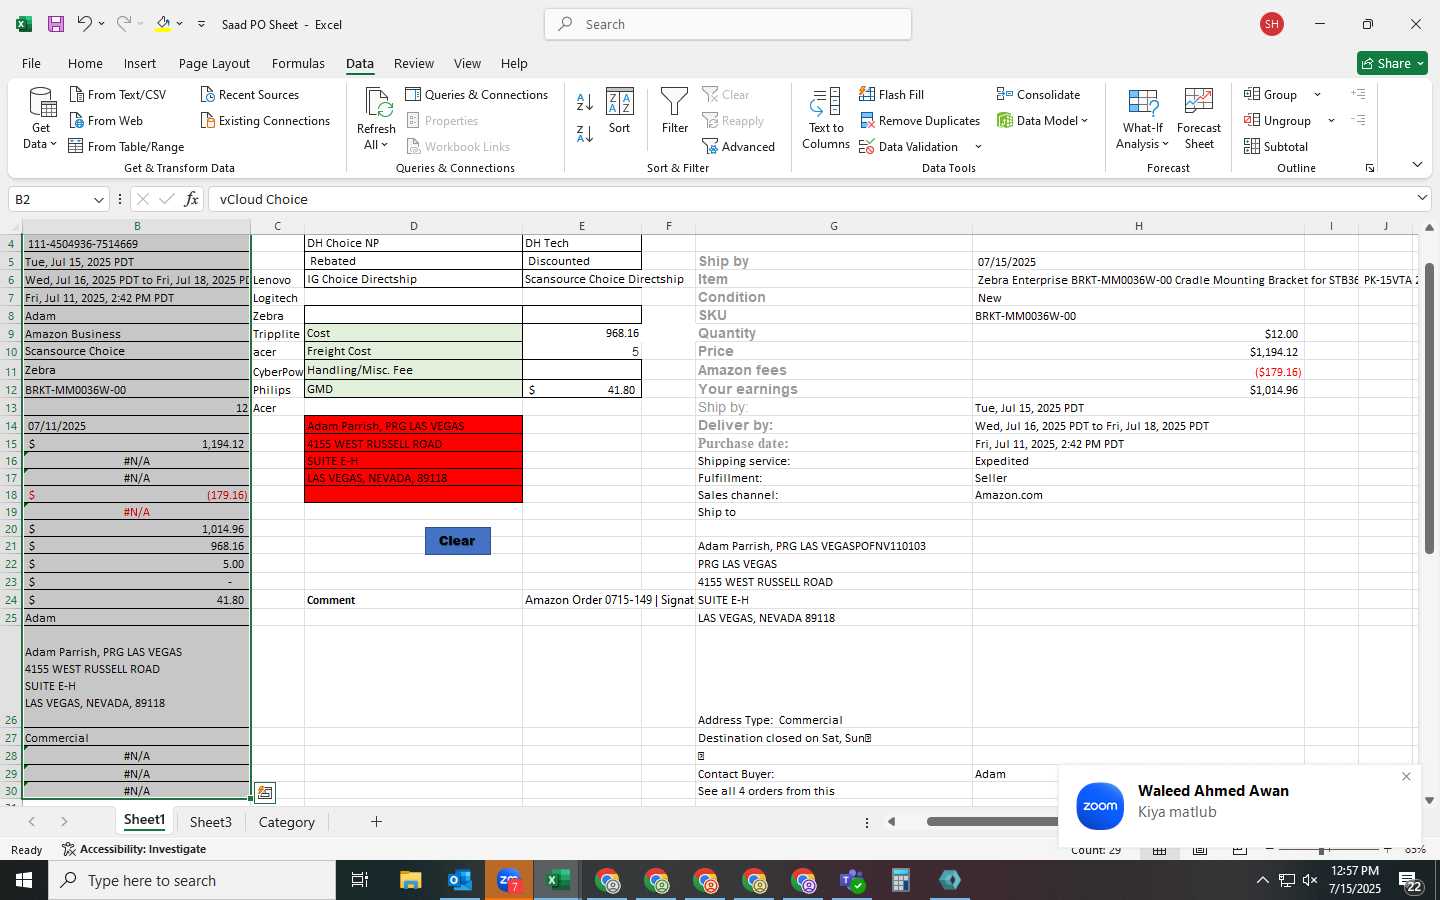
Task: Open Outline dialog launcher
Action: [1370, 168]
